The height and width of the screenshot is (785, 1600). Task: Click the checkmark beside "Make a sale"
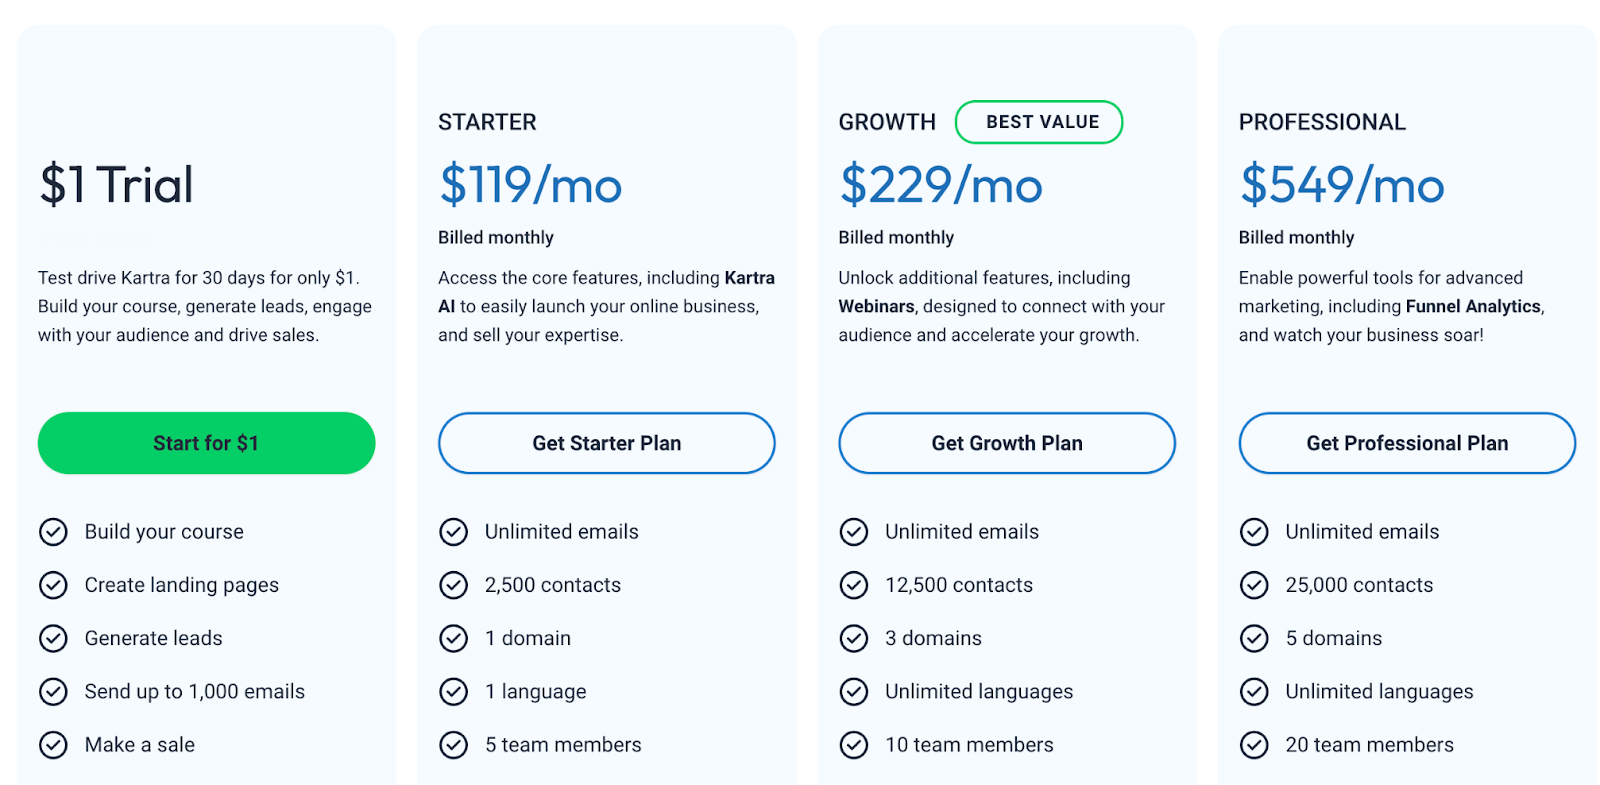coord(54,744)
